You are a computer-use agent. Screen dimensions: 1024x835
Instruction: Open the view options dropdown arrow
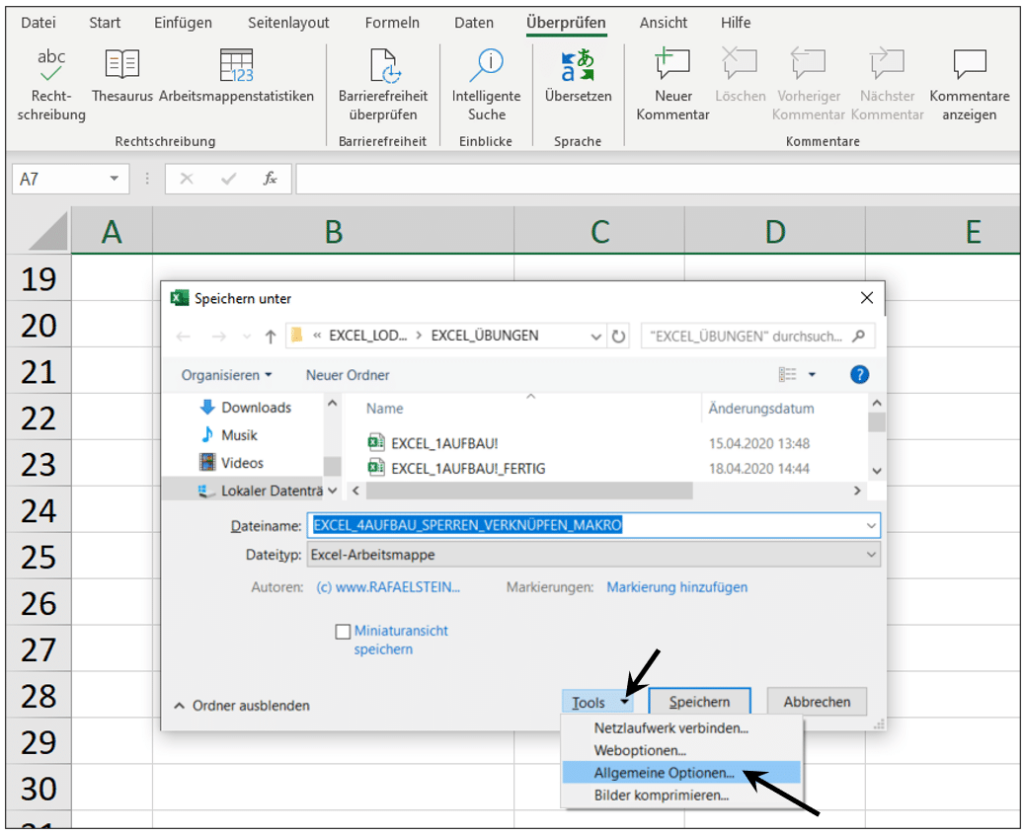click(812, 375)
